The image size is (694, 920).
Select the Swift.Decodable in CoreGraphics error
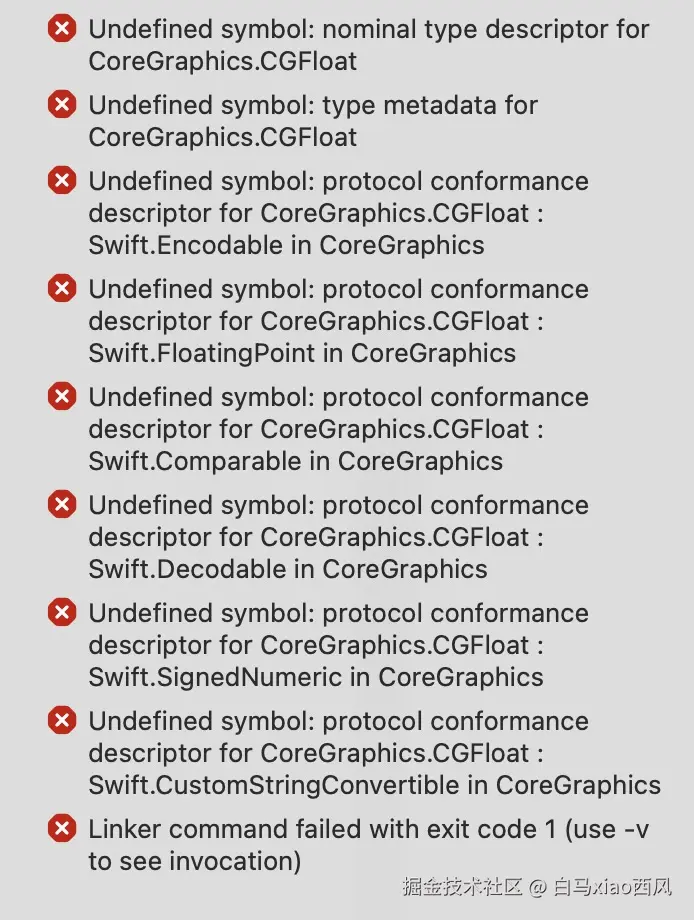338,537
